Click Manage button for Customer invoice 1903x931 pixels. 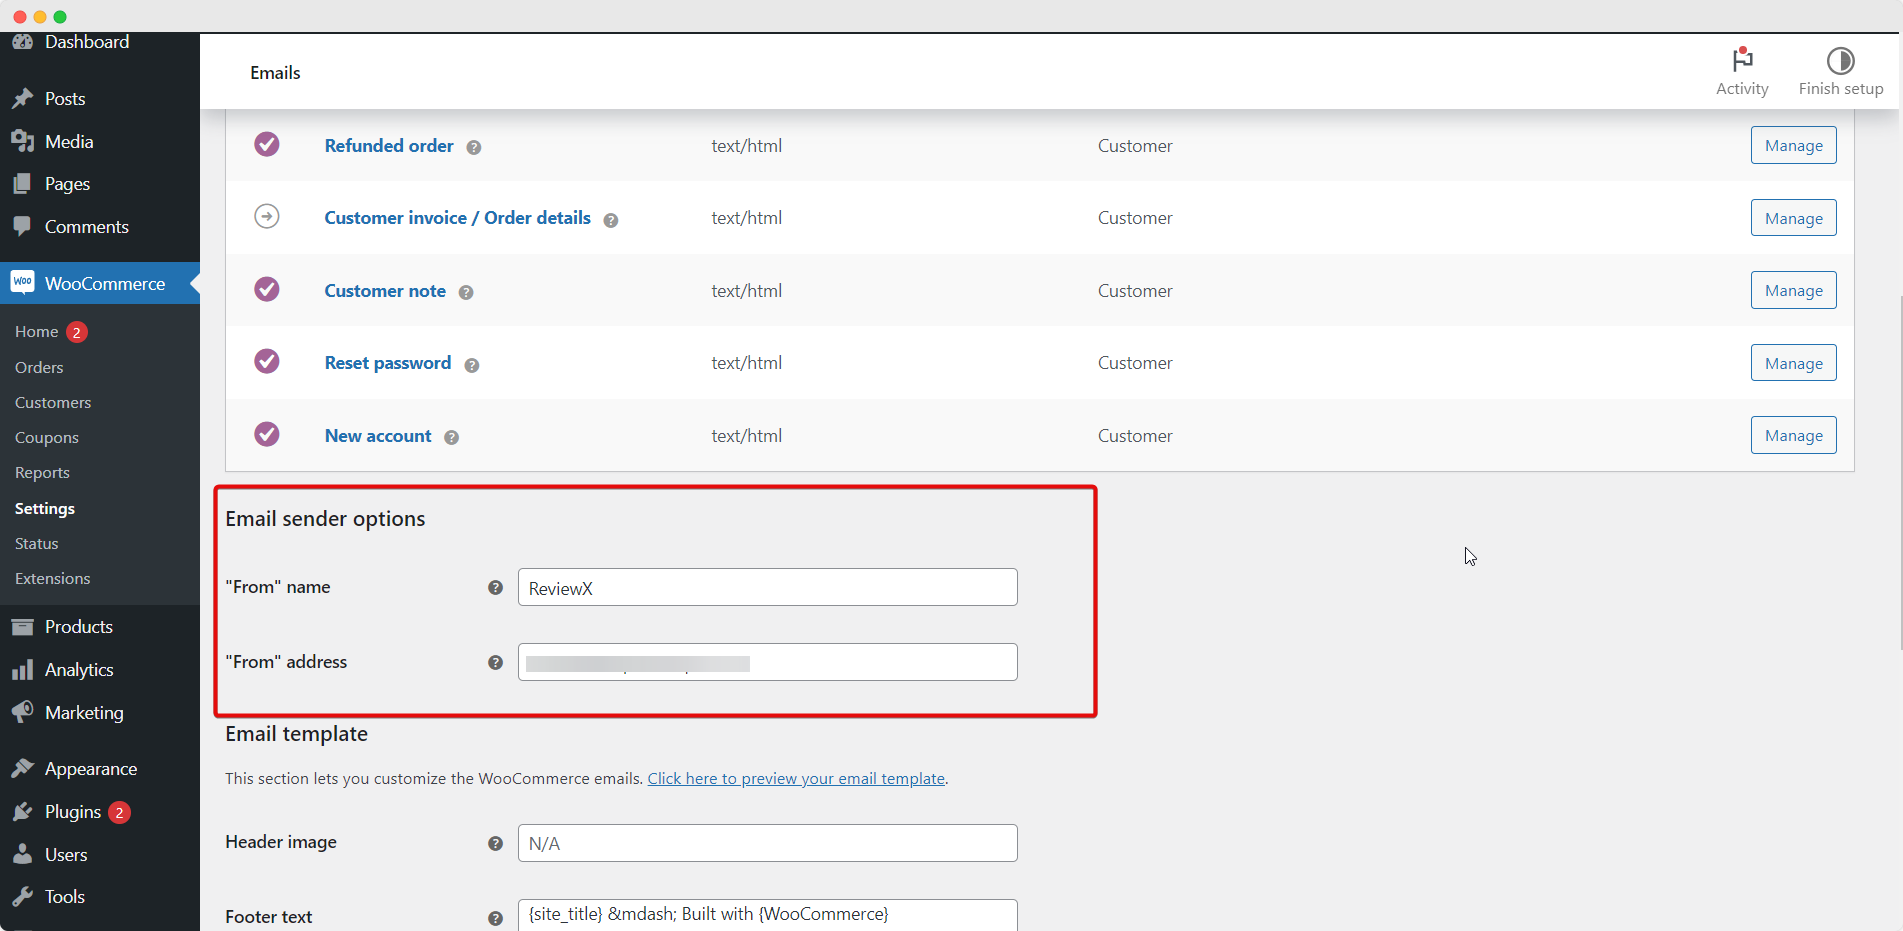click(x=1793, y=218)
